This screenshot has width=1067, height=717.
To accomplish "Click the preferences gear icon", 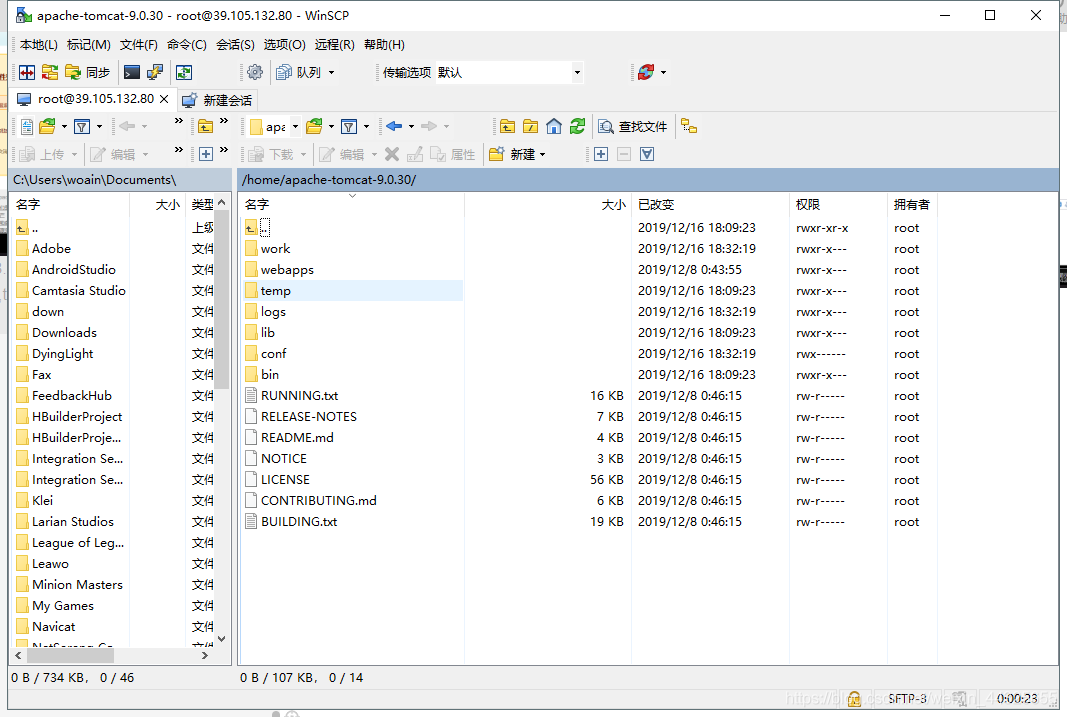I will [x=255, y=72].
